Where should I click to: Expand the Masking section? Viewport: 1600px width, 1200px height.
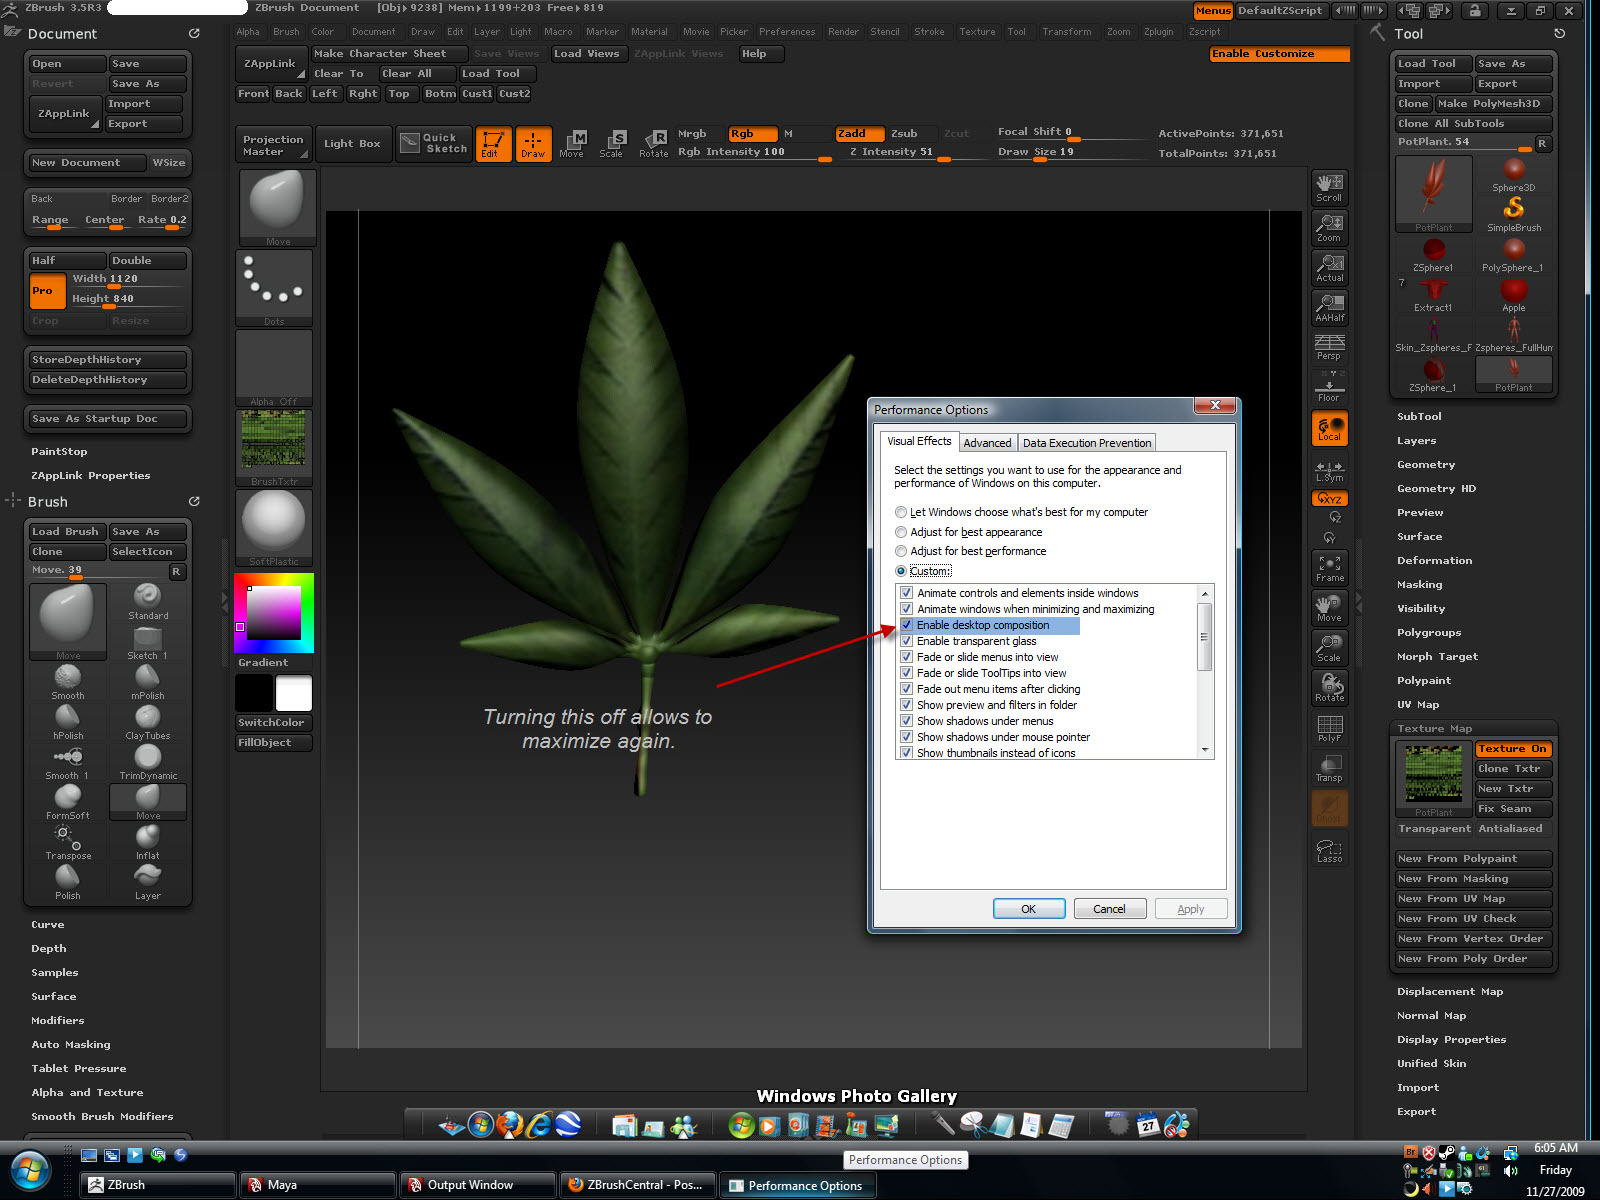(x=1419, y=584)
